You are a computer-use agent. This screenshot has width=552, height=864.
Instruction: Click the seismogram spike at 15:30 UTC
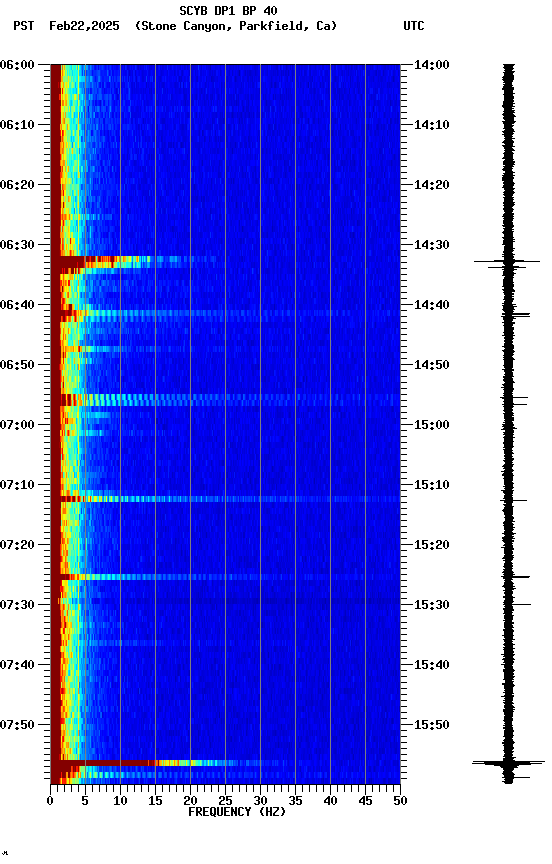[x=521, y=604]
